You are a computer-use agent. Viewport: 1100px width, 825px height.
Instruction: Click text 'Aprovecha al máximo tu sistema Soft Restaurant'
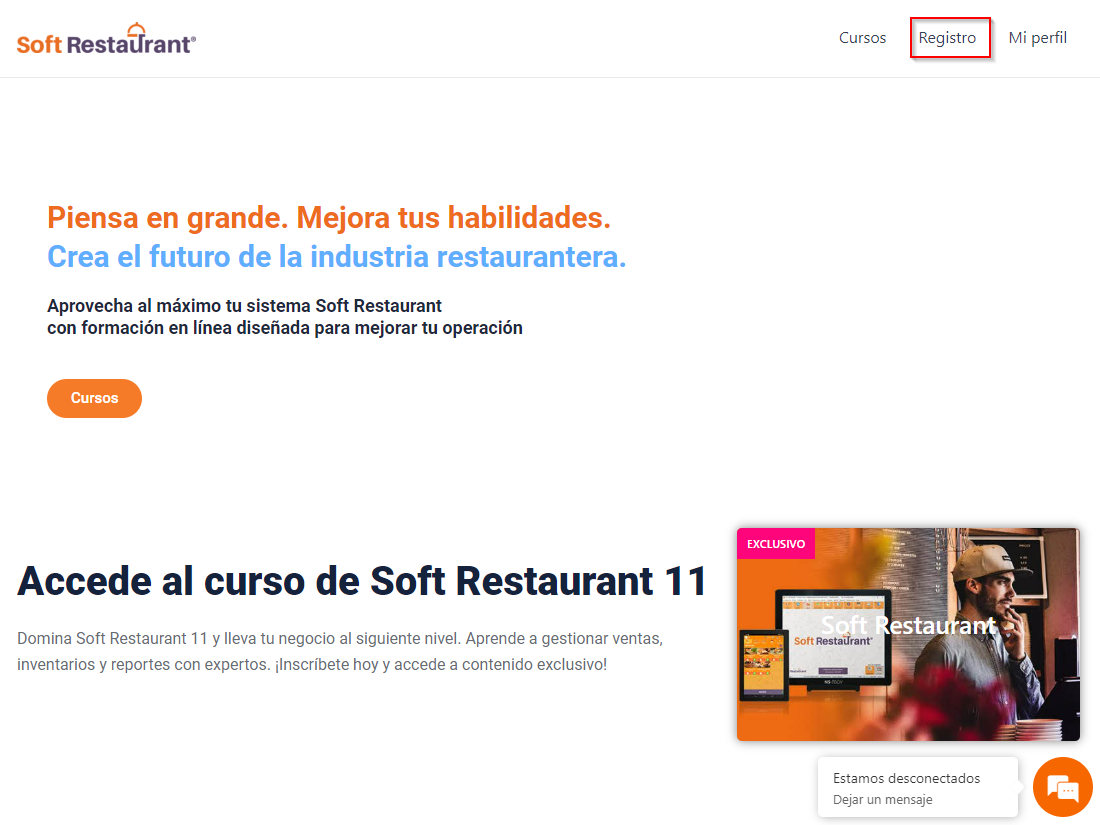pyautogui.click(x=244, y=306)
